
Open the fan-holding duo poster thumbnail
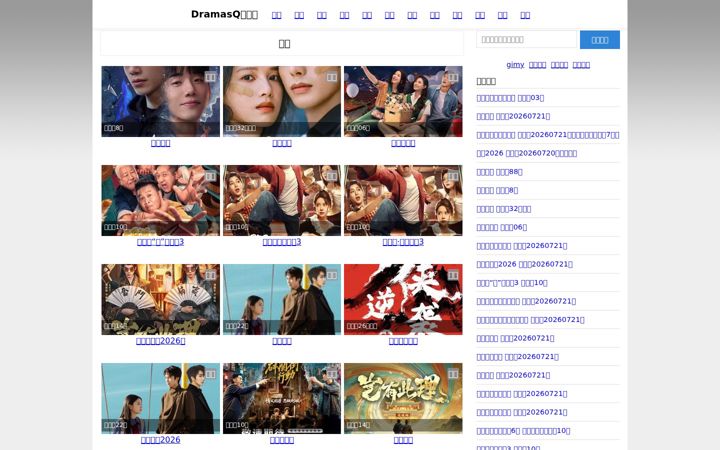(x=161, y=299)
